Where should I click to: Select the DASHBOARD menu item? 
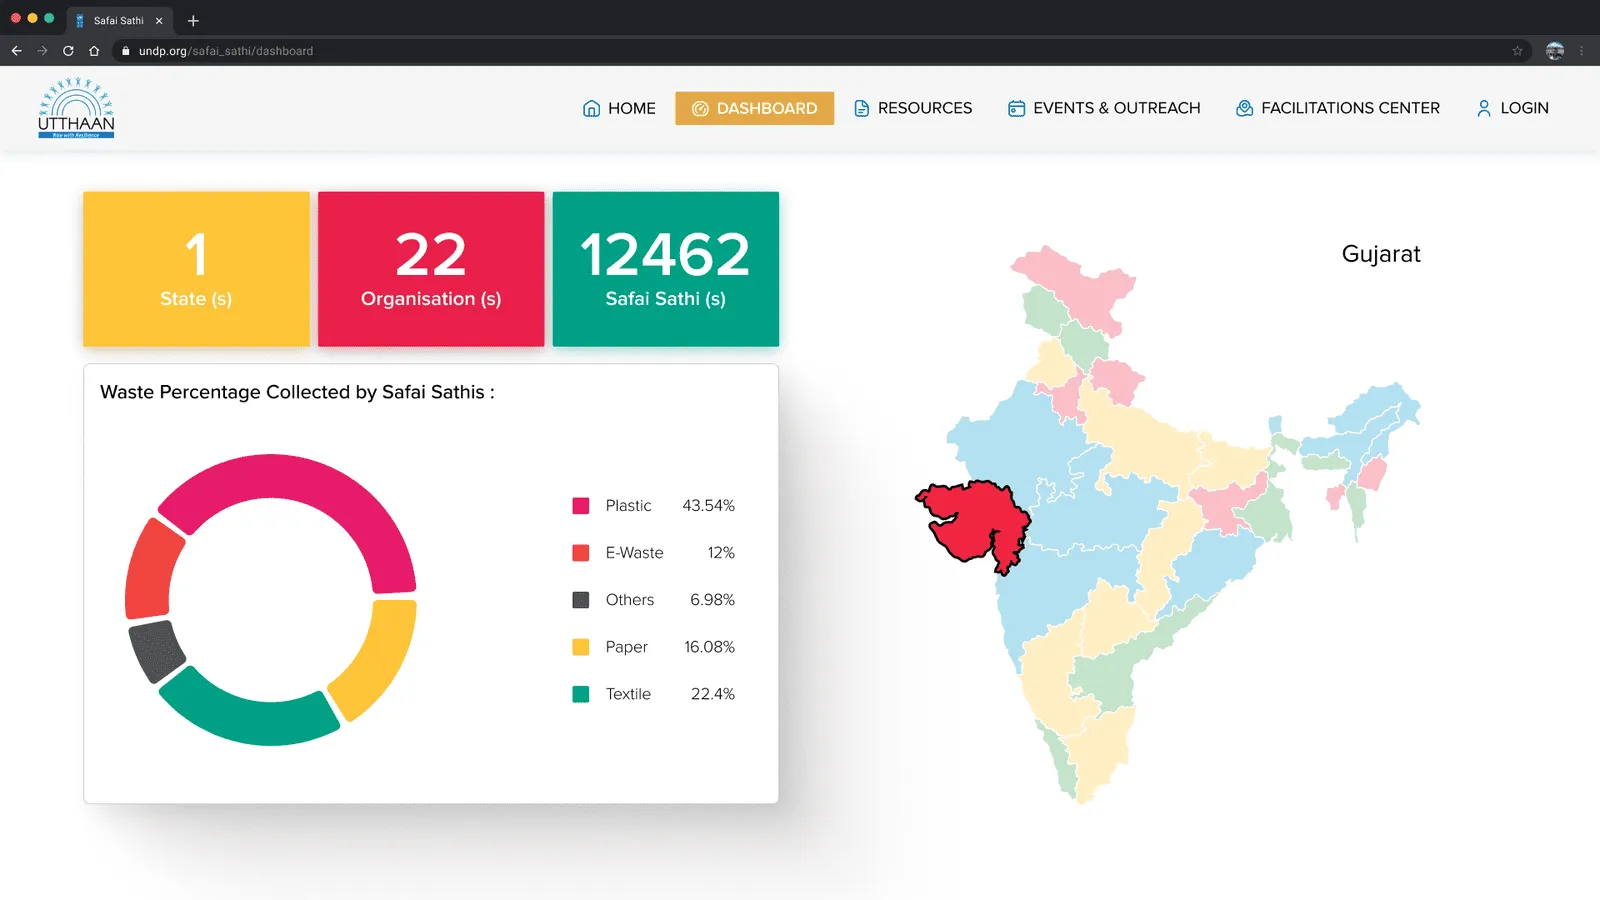click(x=755, y=108)
